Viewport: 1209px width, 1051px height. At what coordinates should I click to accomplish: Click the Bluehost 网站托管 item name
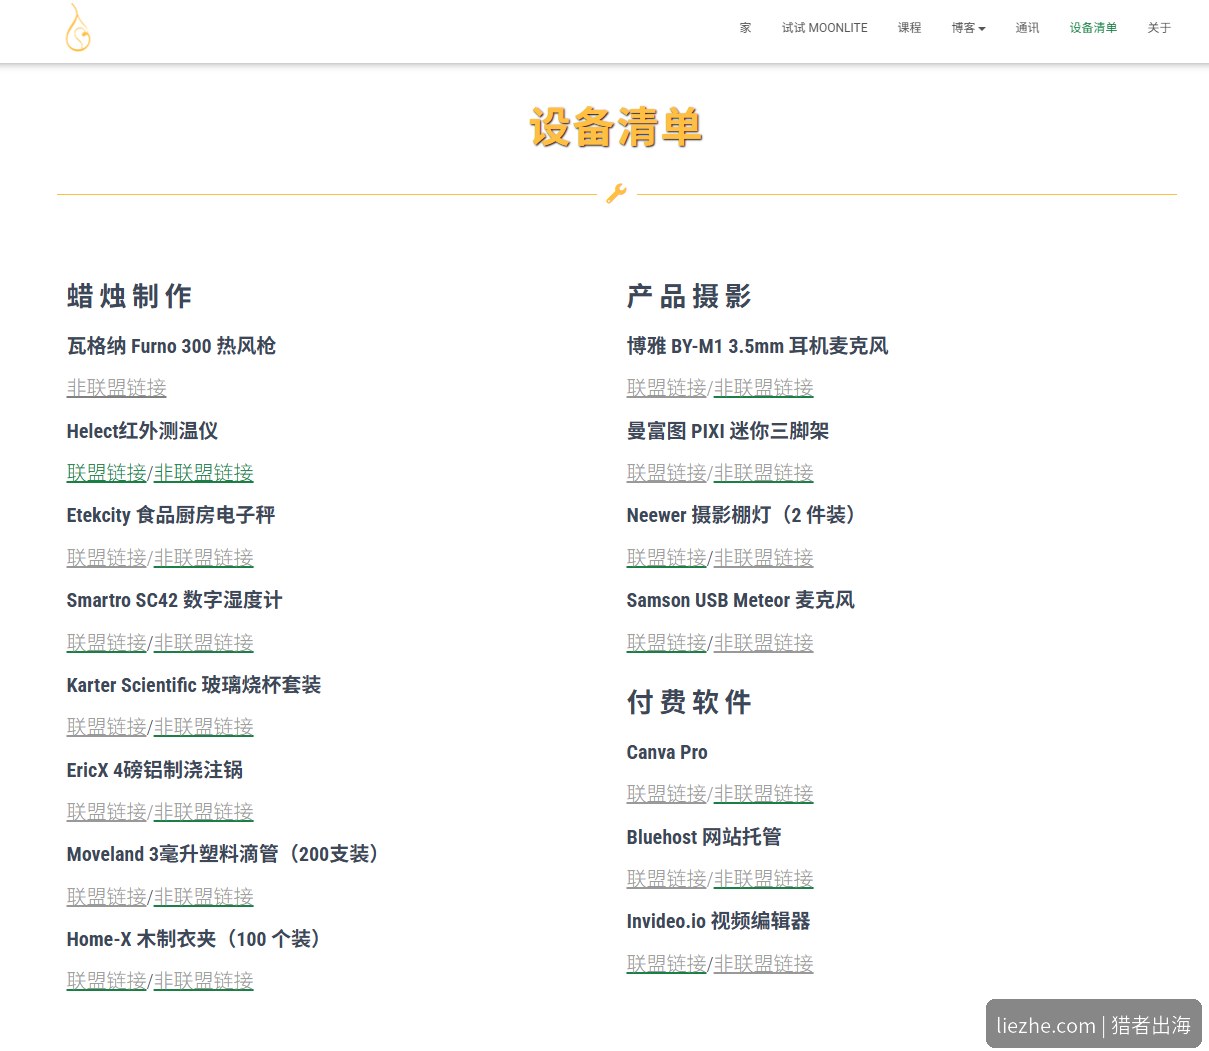[x=704, y=837]
